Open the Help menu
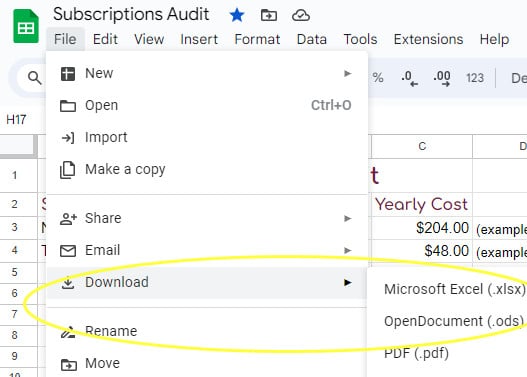Screen dimensions: 527x377 point(494,39)
